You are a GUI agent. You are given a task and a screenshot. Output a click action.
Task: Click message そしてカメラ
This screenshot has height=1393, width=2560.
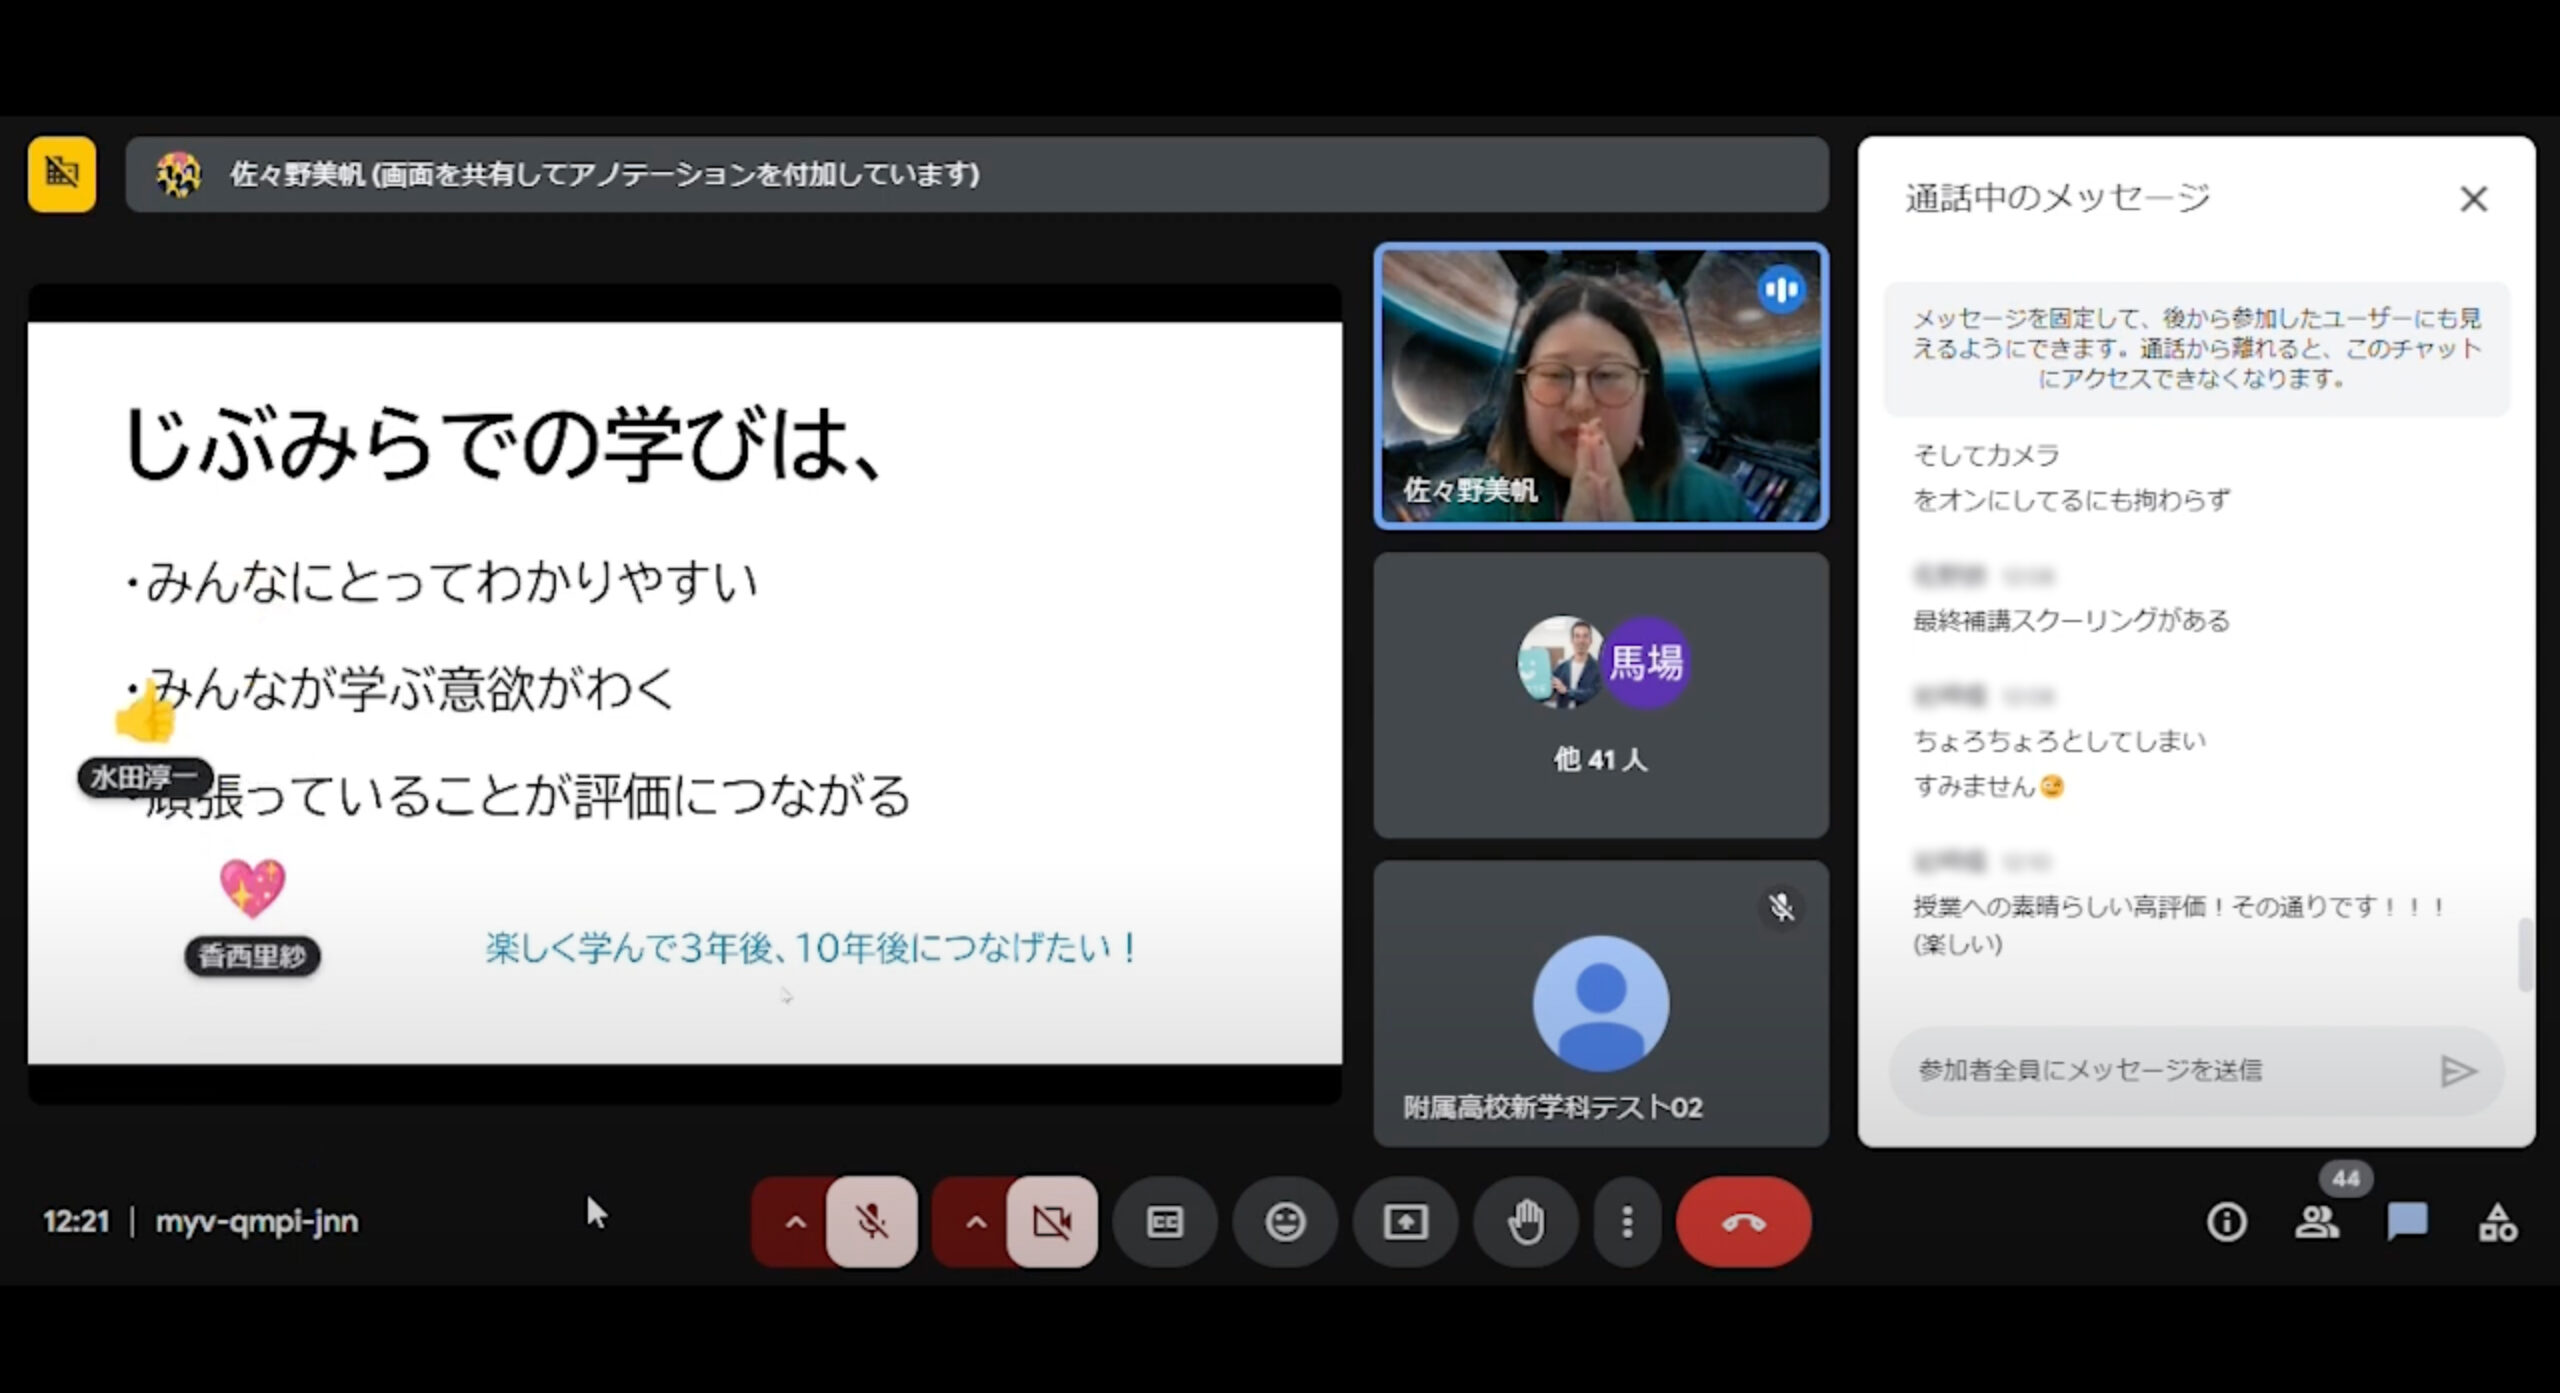(x=1986, y=455)
